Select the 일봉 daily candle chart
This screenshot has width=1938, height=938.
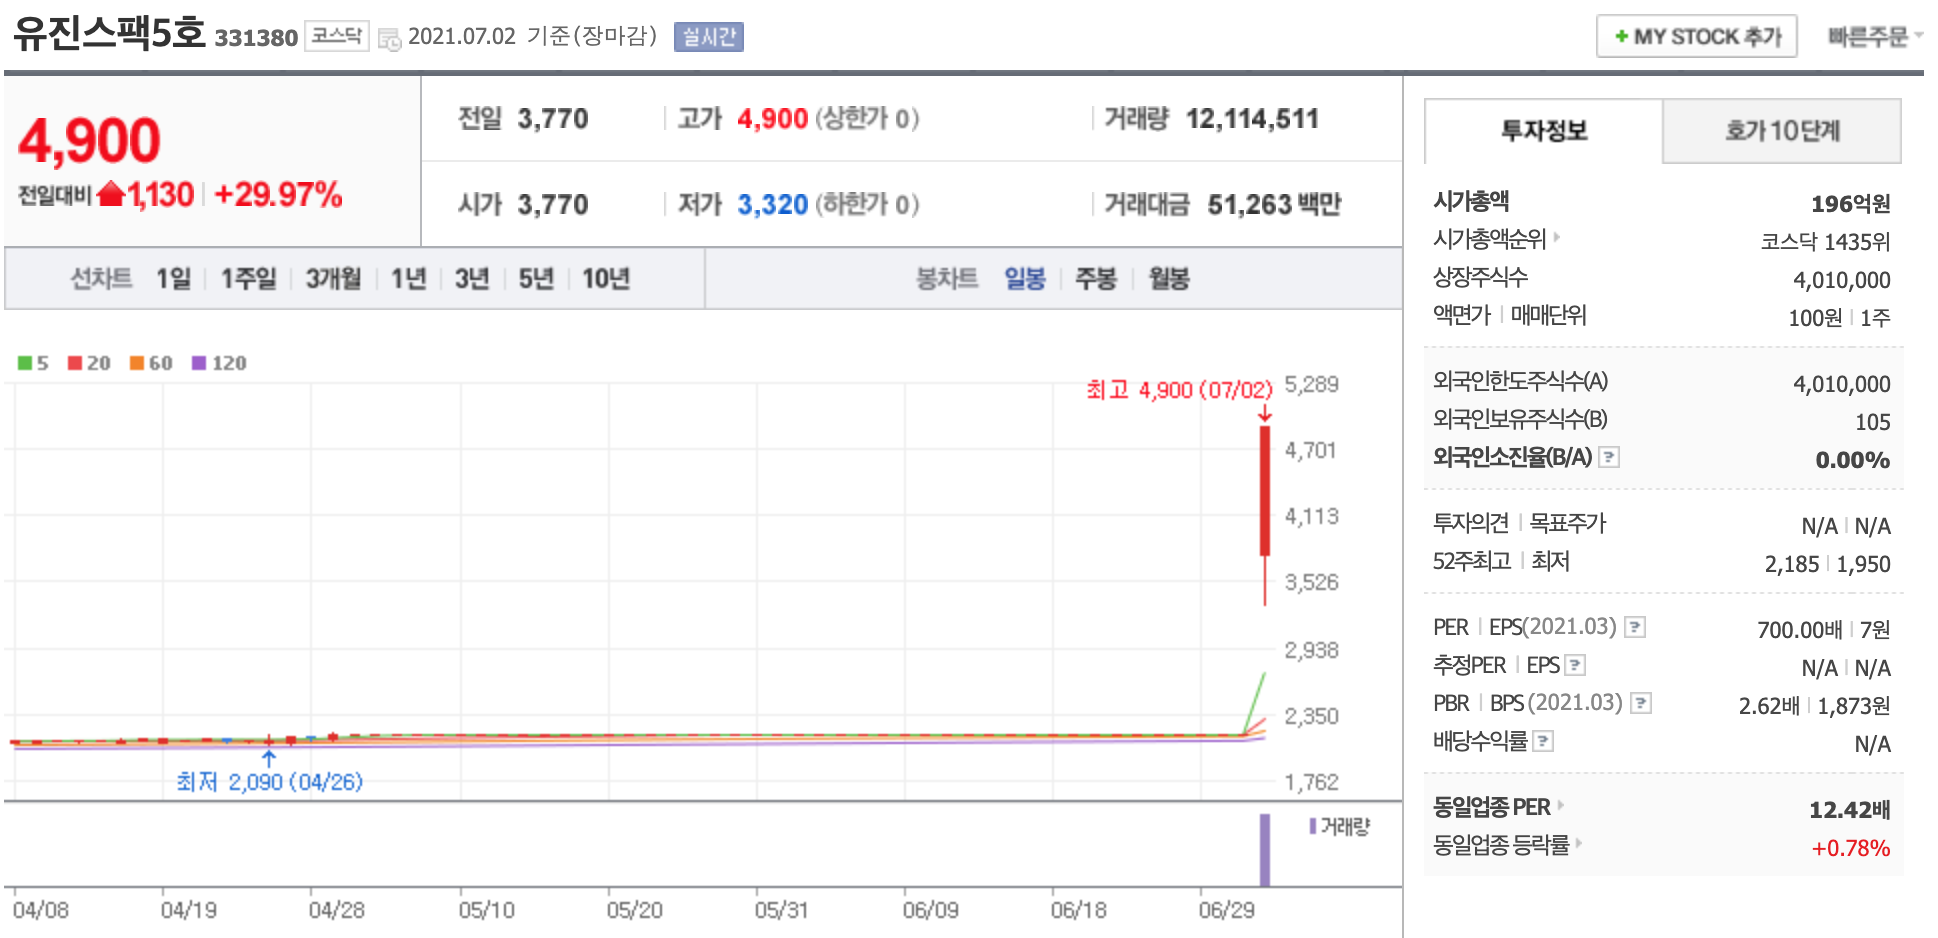click(1025, 278)
